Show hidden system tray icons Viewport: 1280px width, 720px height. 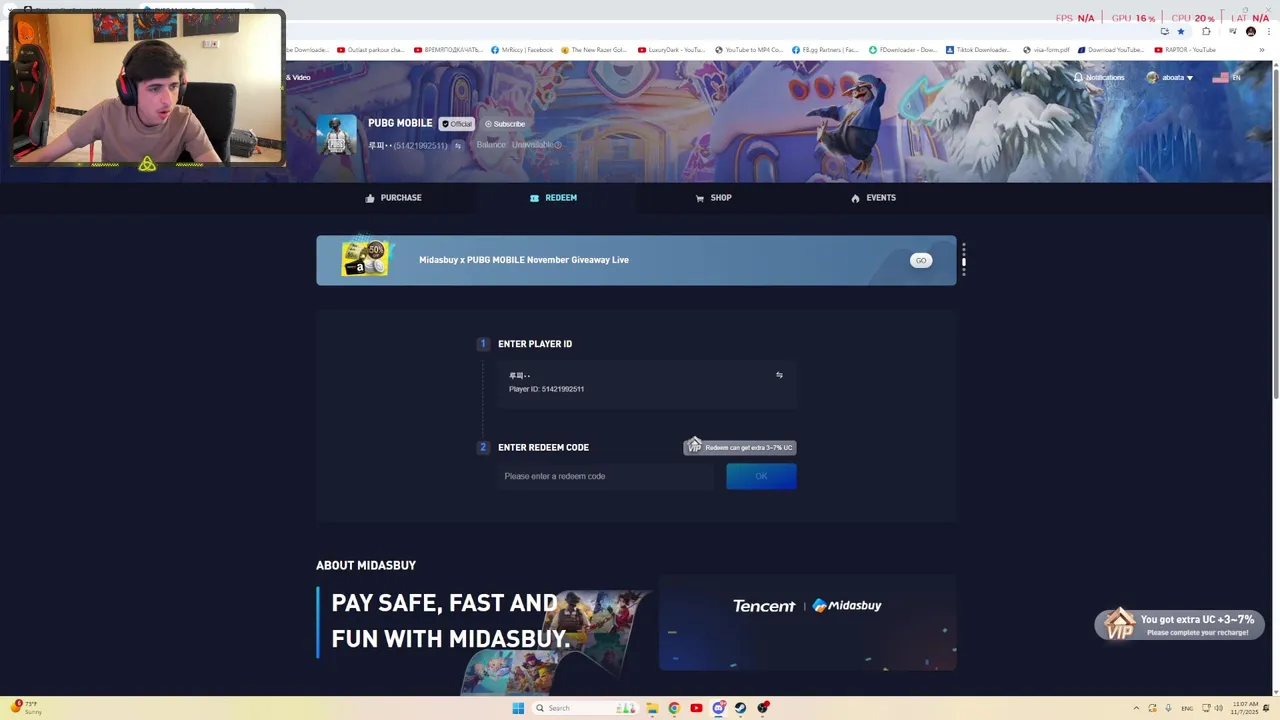pyautogui.click(x=1136, y=708)
